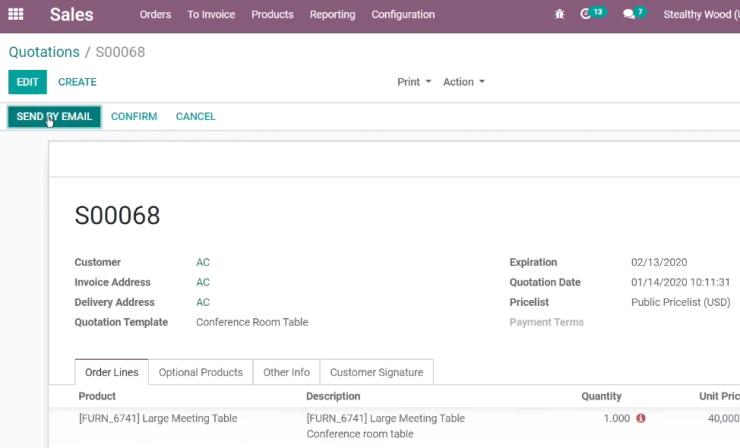Click the S00068 breadcrumb text

tap(120, 52)
